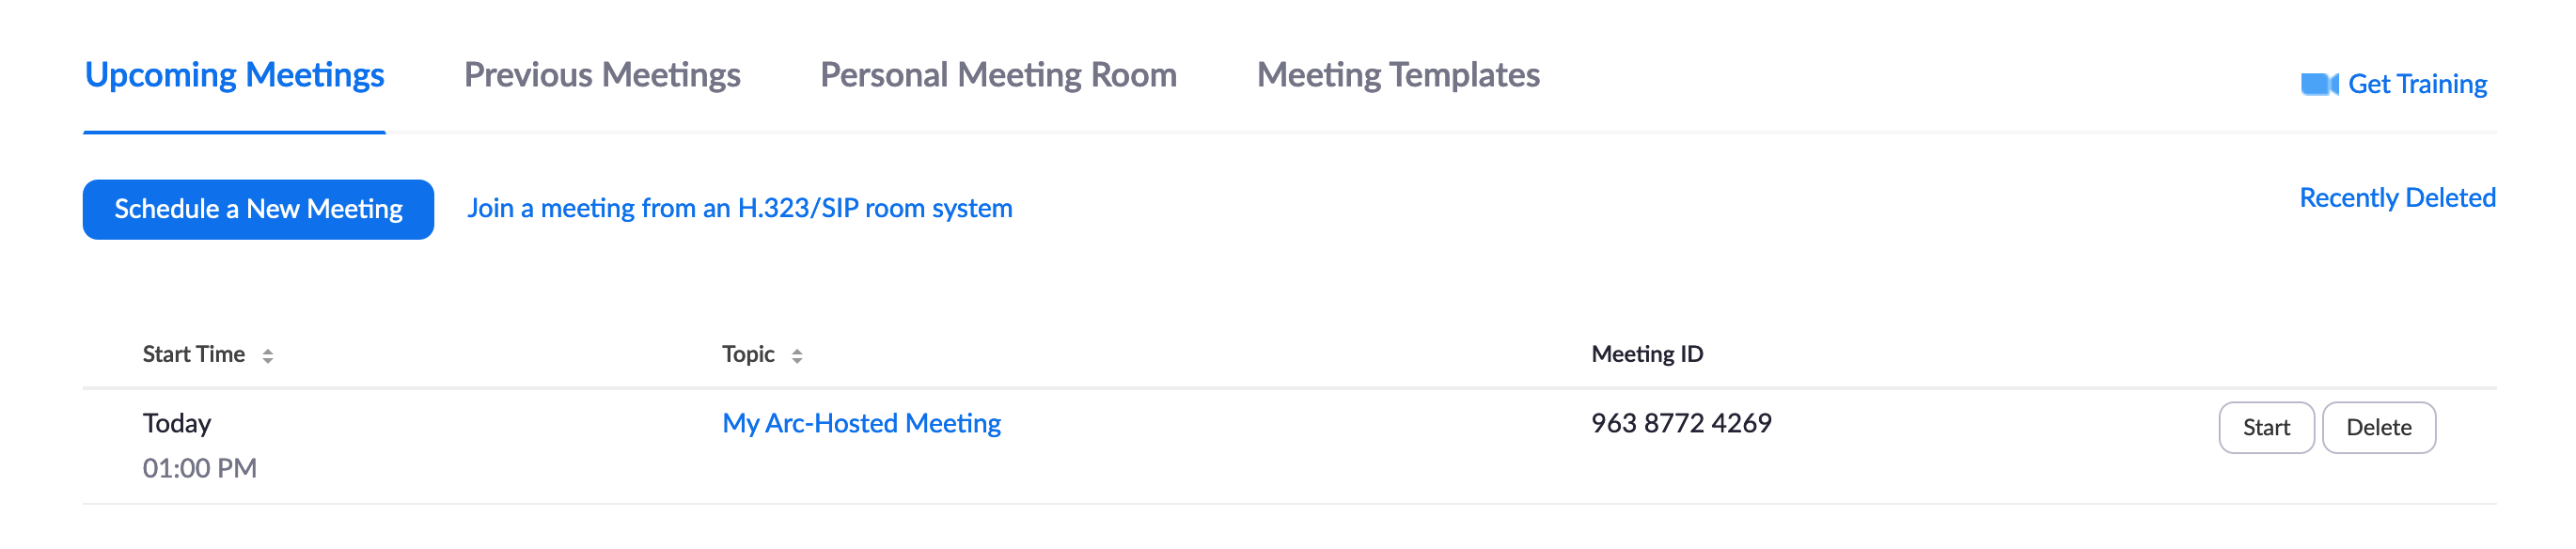
Task: Click the video camera icon beside Get Training
Action: coord(2319,84)
